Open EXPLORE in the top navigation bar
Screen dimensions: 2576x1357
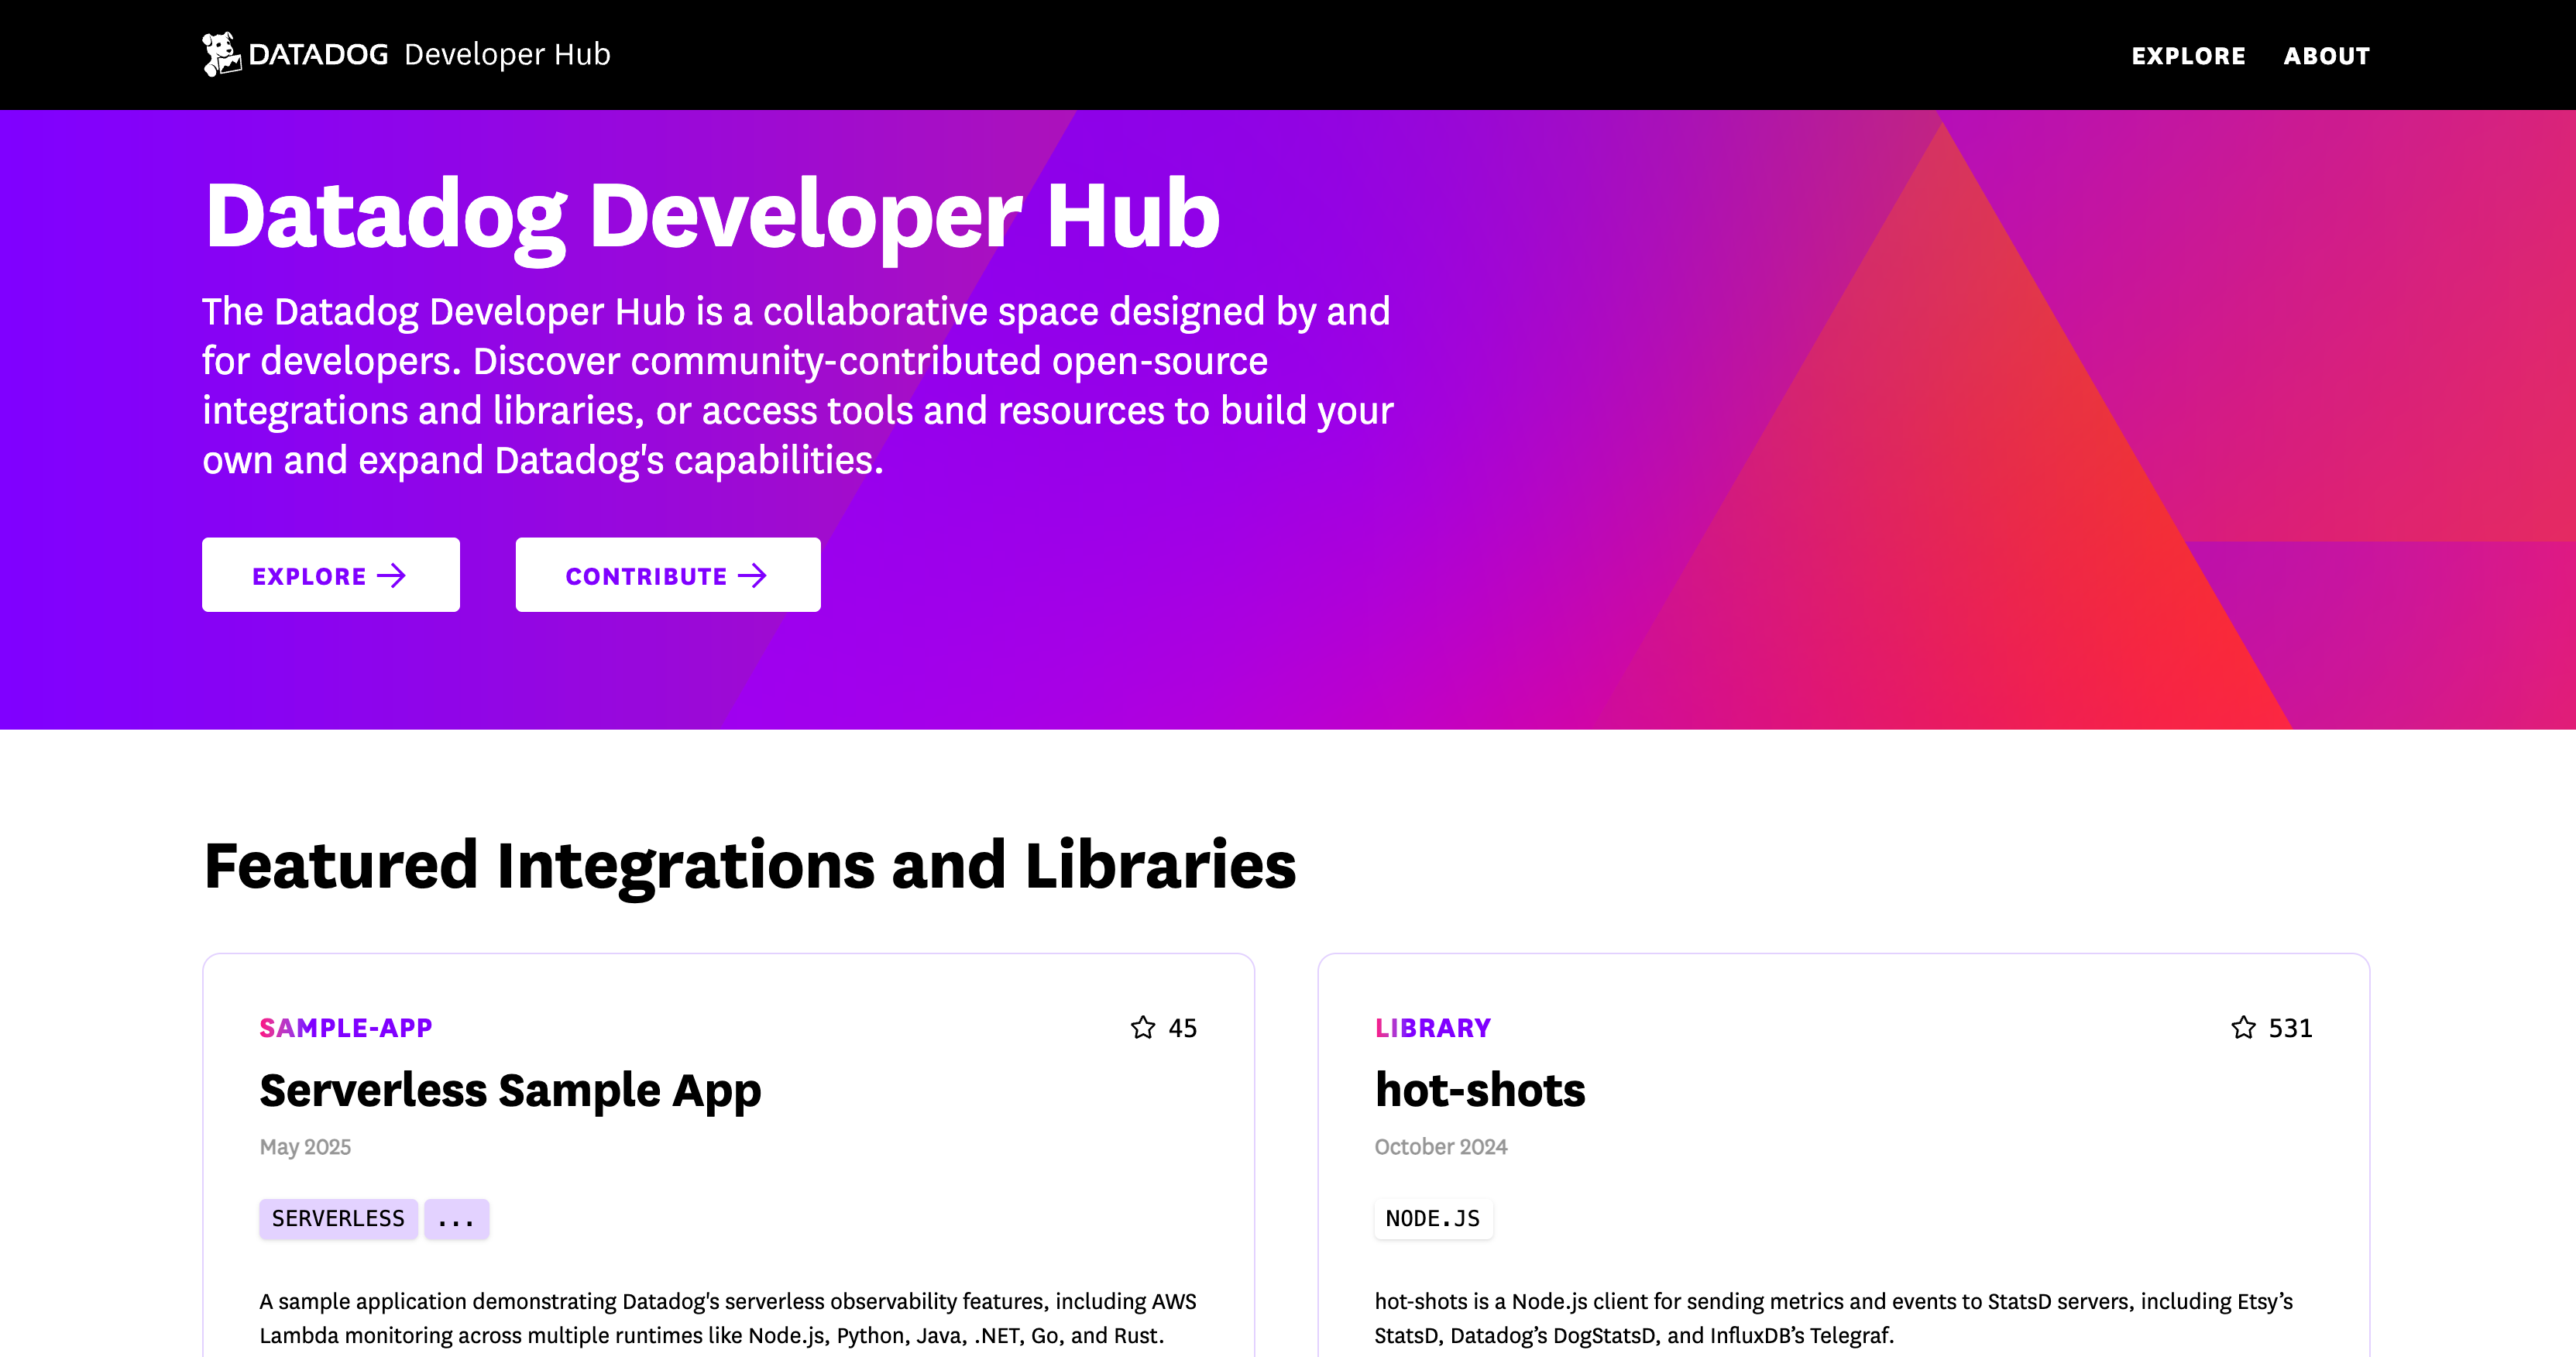[2189, 55]
